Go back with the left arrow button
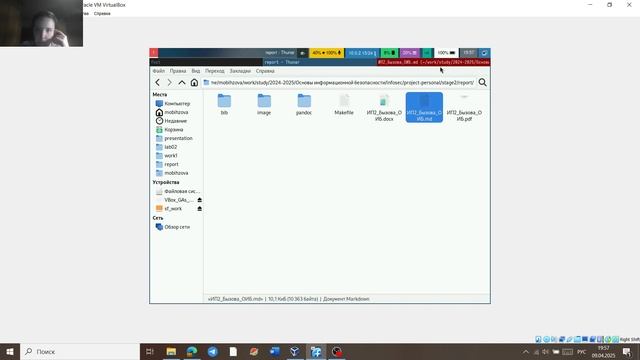640x360 pixels. click(x=158, y=82)
